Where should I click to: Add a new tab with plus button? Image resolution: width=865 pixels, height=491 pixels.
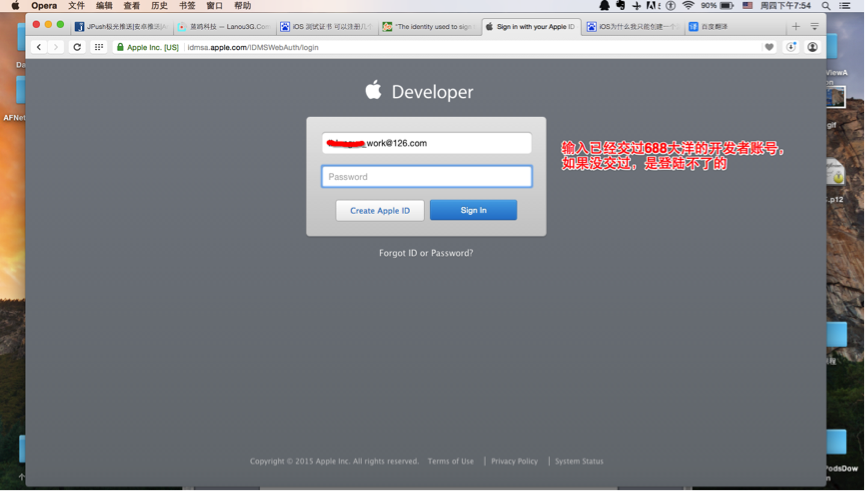[795, 26]
